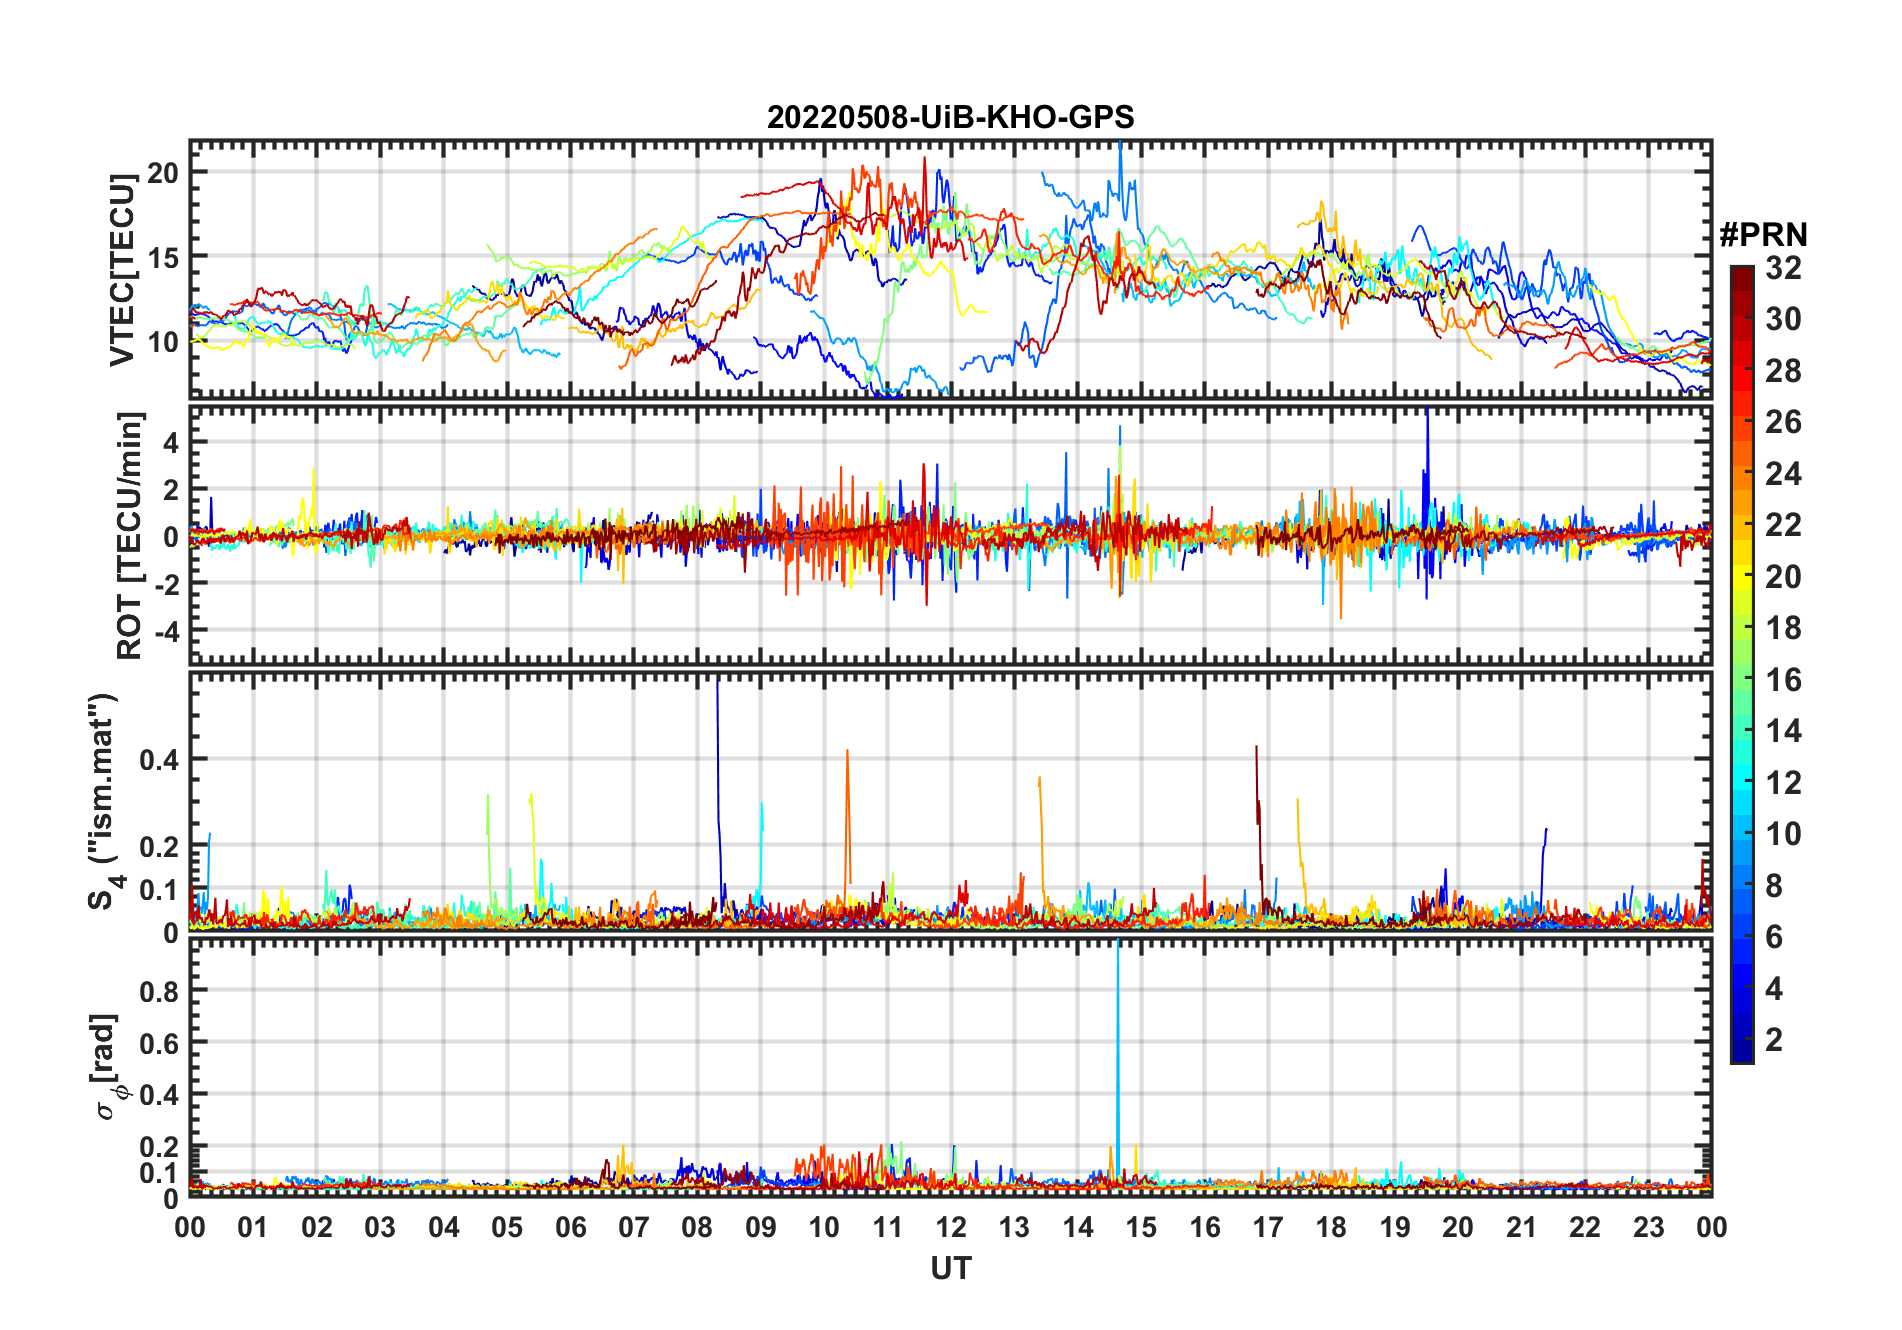Select hour 03 on the UT axis
This screenshot has height=1330, width=1902.
coord(380,1227)
